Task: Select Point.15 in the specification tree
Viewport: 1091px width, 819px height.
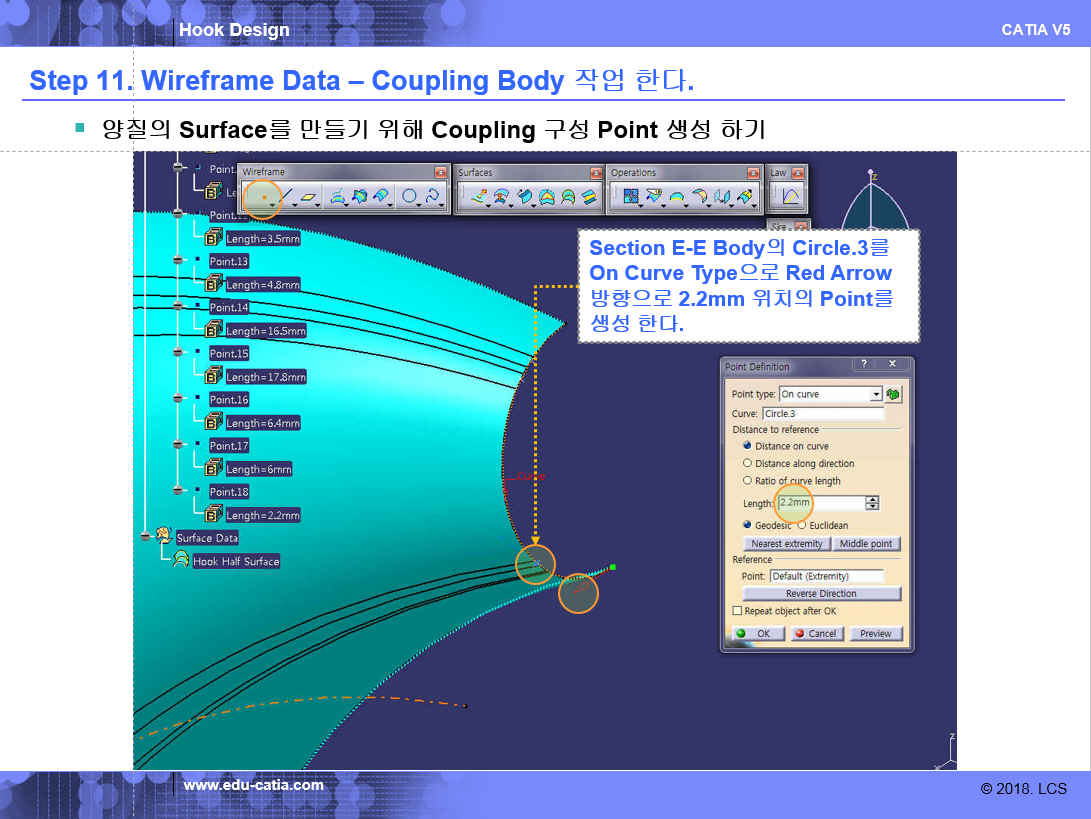Action: [229, 354]
